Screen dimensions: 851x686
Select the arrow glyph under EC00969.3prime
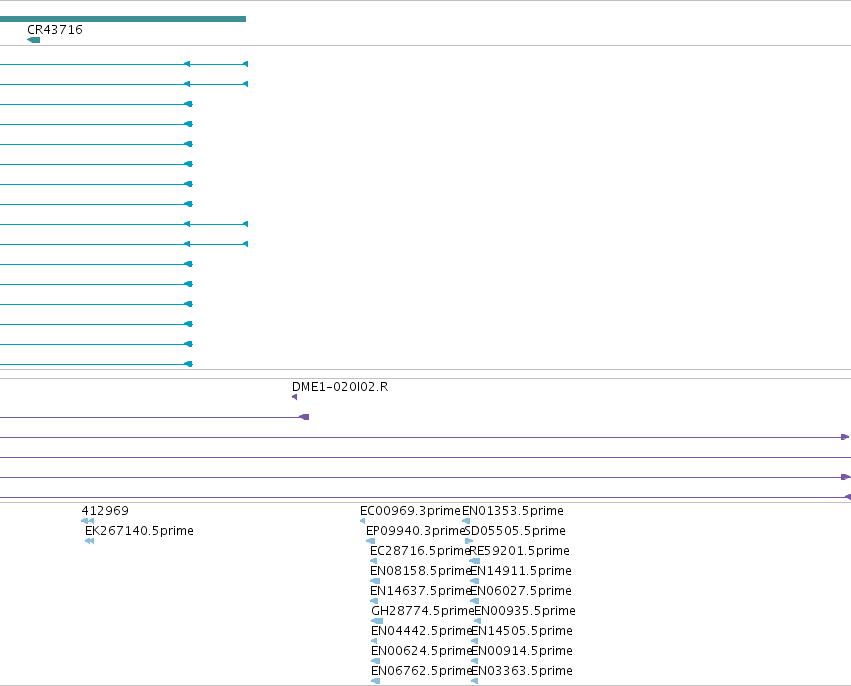[363, 521]
